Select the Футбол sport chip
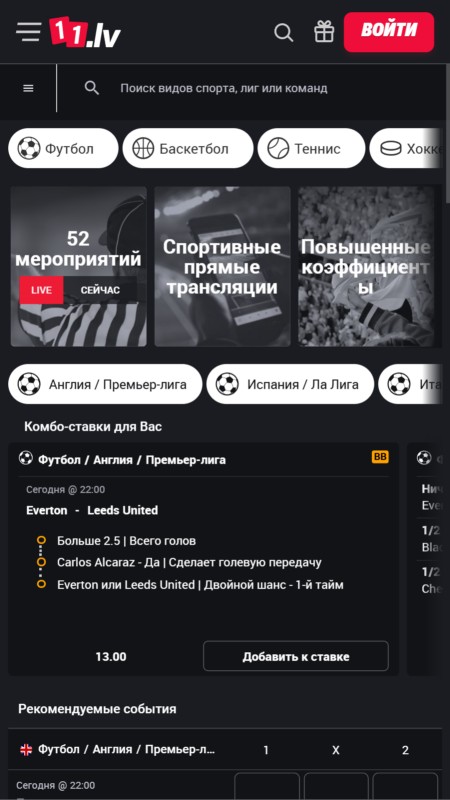 [x=63, y=148]
